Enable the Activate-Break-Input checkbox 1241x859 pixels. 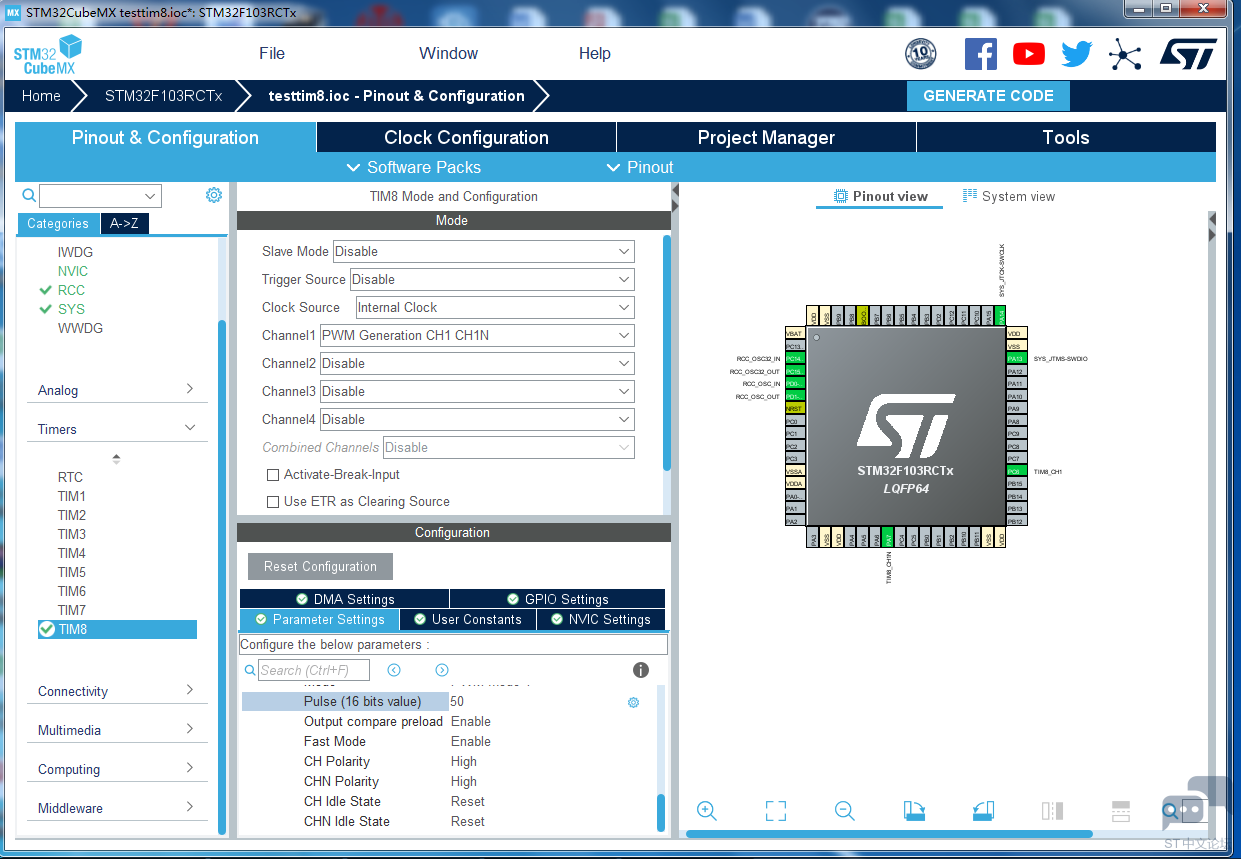273,475
